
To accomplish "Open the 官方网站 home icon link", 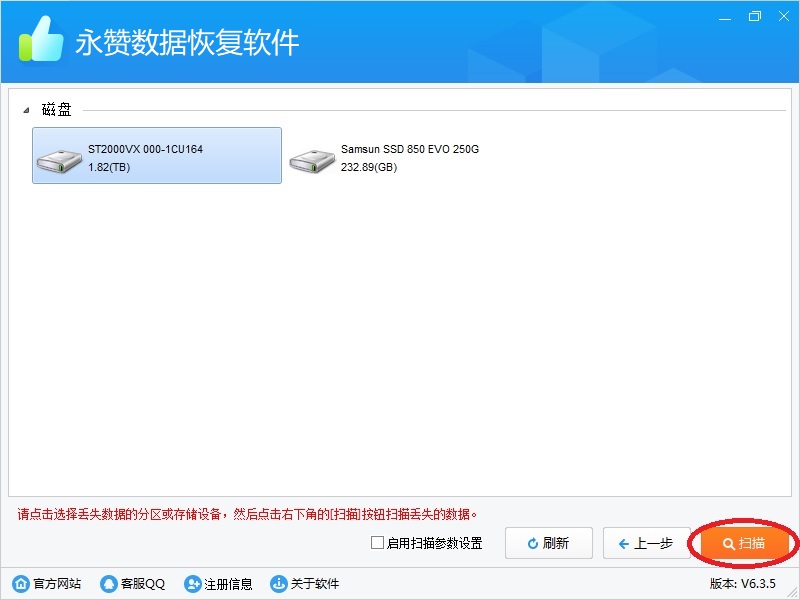I will [20, 584].
